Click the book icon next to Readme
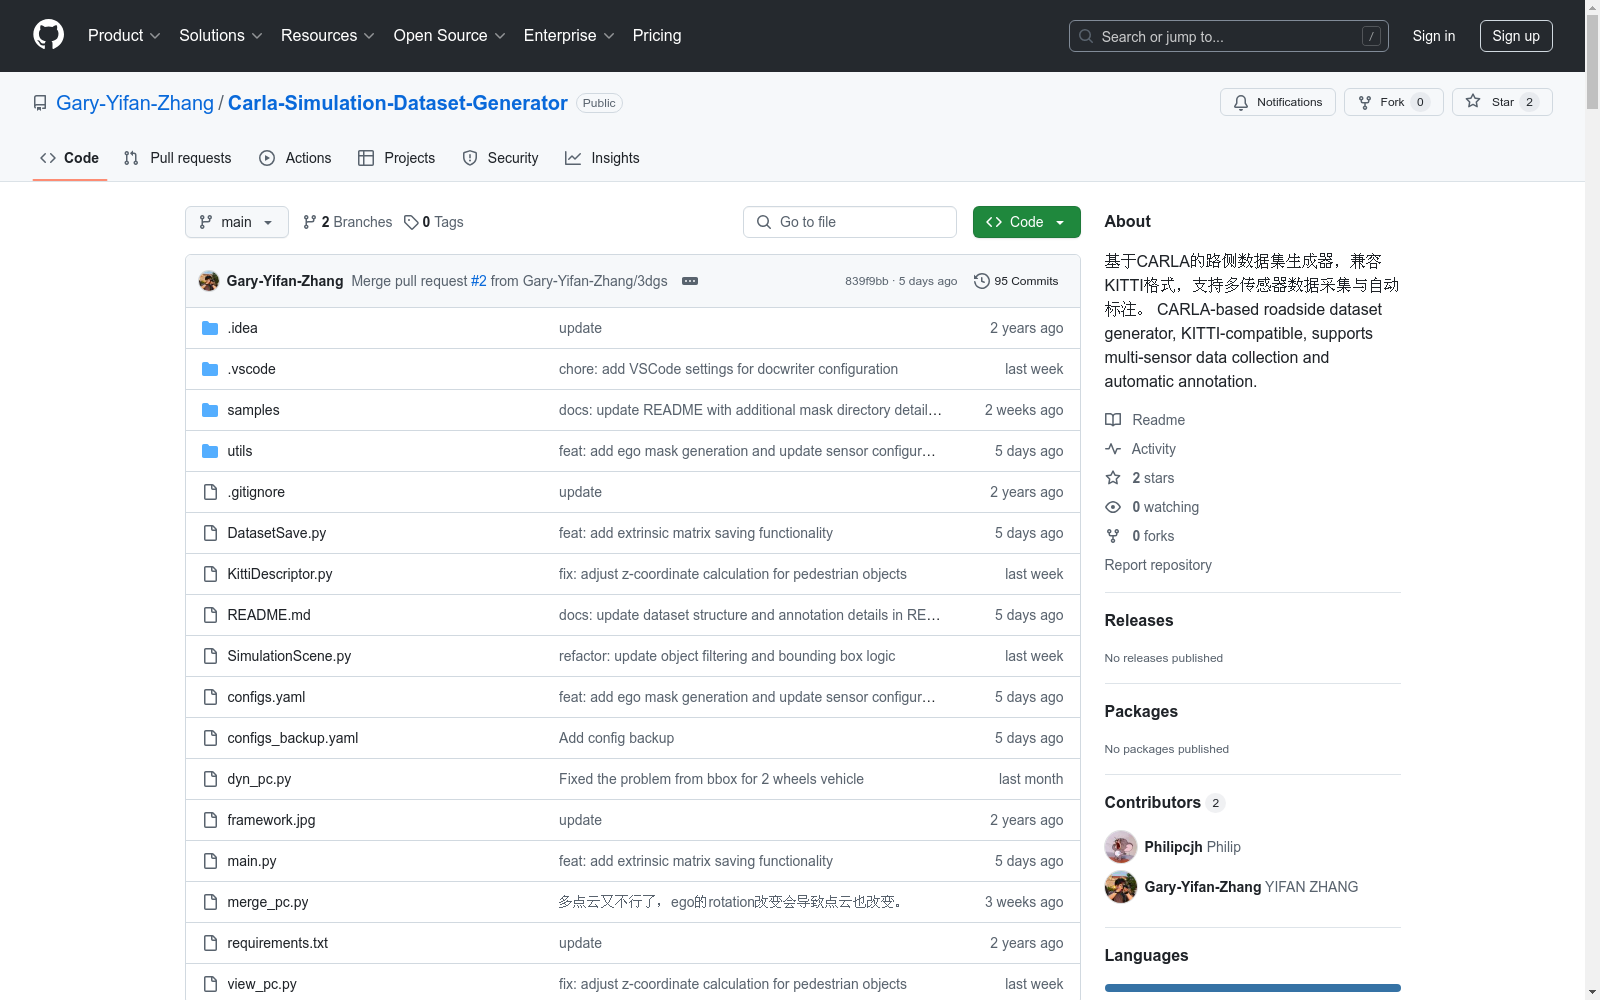Screen dimensions: 1600x1000 (1113, 420)
